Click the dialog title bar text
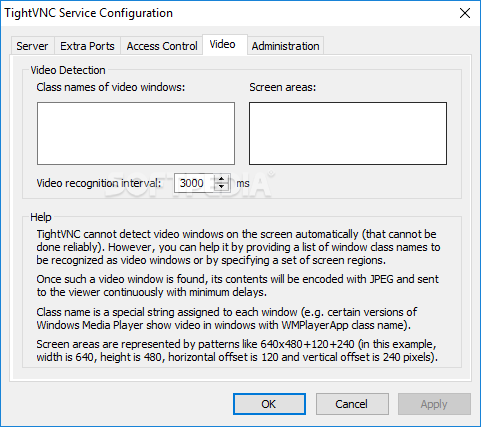This screenshot has width=481, height=427. click(x=89, y=13)
